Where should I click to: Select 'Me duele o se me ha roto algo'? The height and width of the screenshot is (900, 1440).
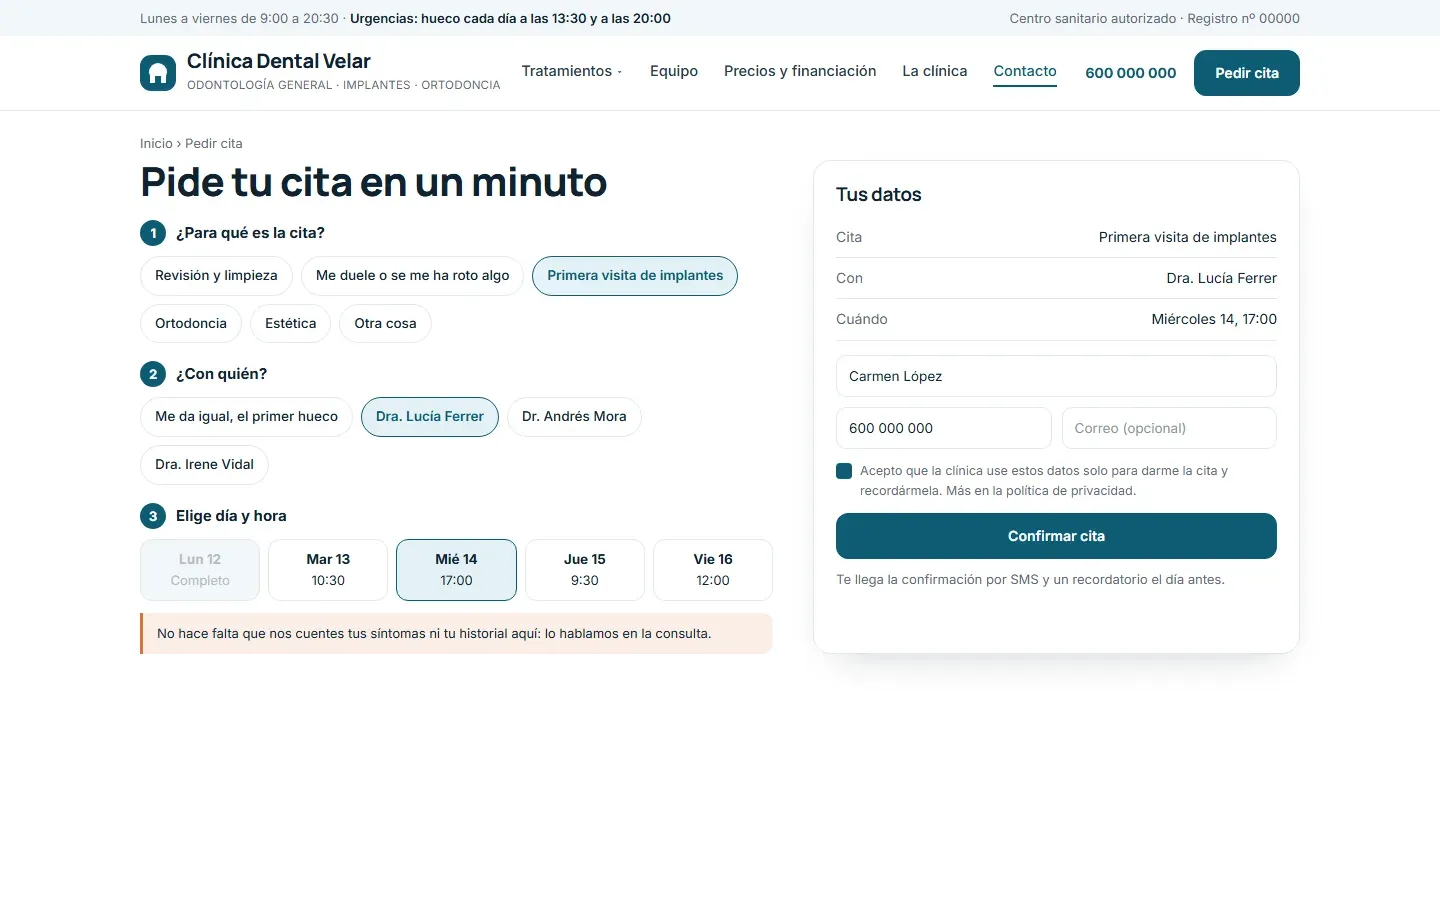(x=412, y=276)
